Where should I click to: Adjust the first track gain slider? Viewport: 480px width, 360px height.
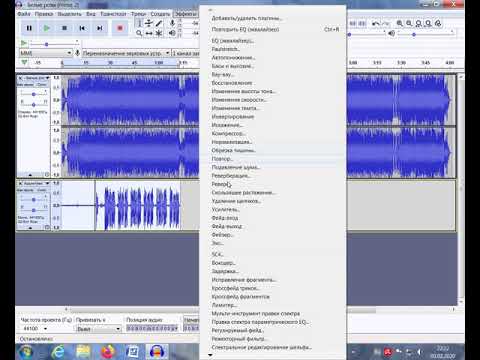coord(33,94)
